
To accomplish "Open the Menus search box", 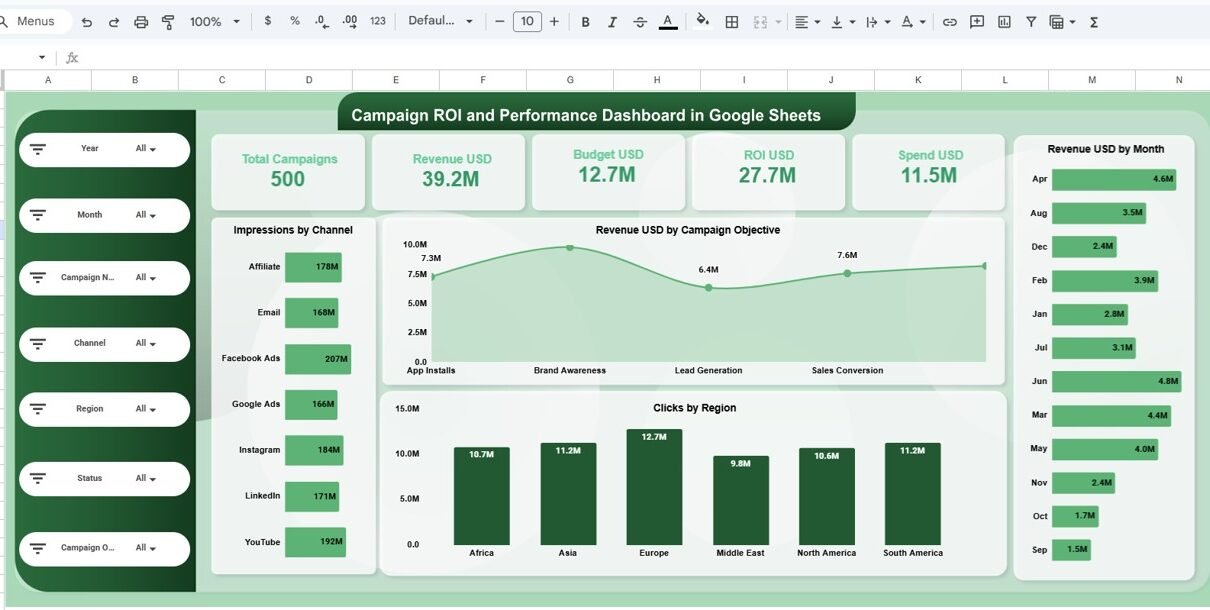I will 35,22.
